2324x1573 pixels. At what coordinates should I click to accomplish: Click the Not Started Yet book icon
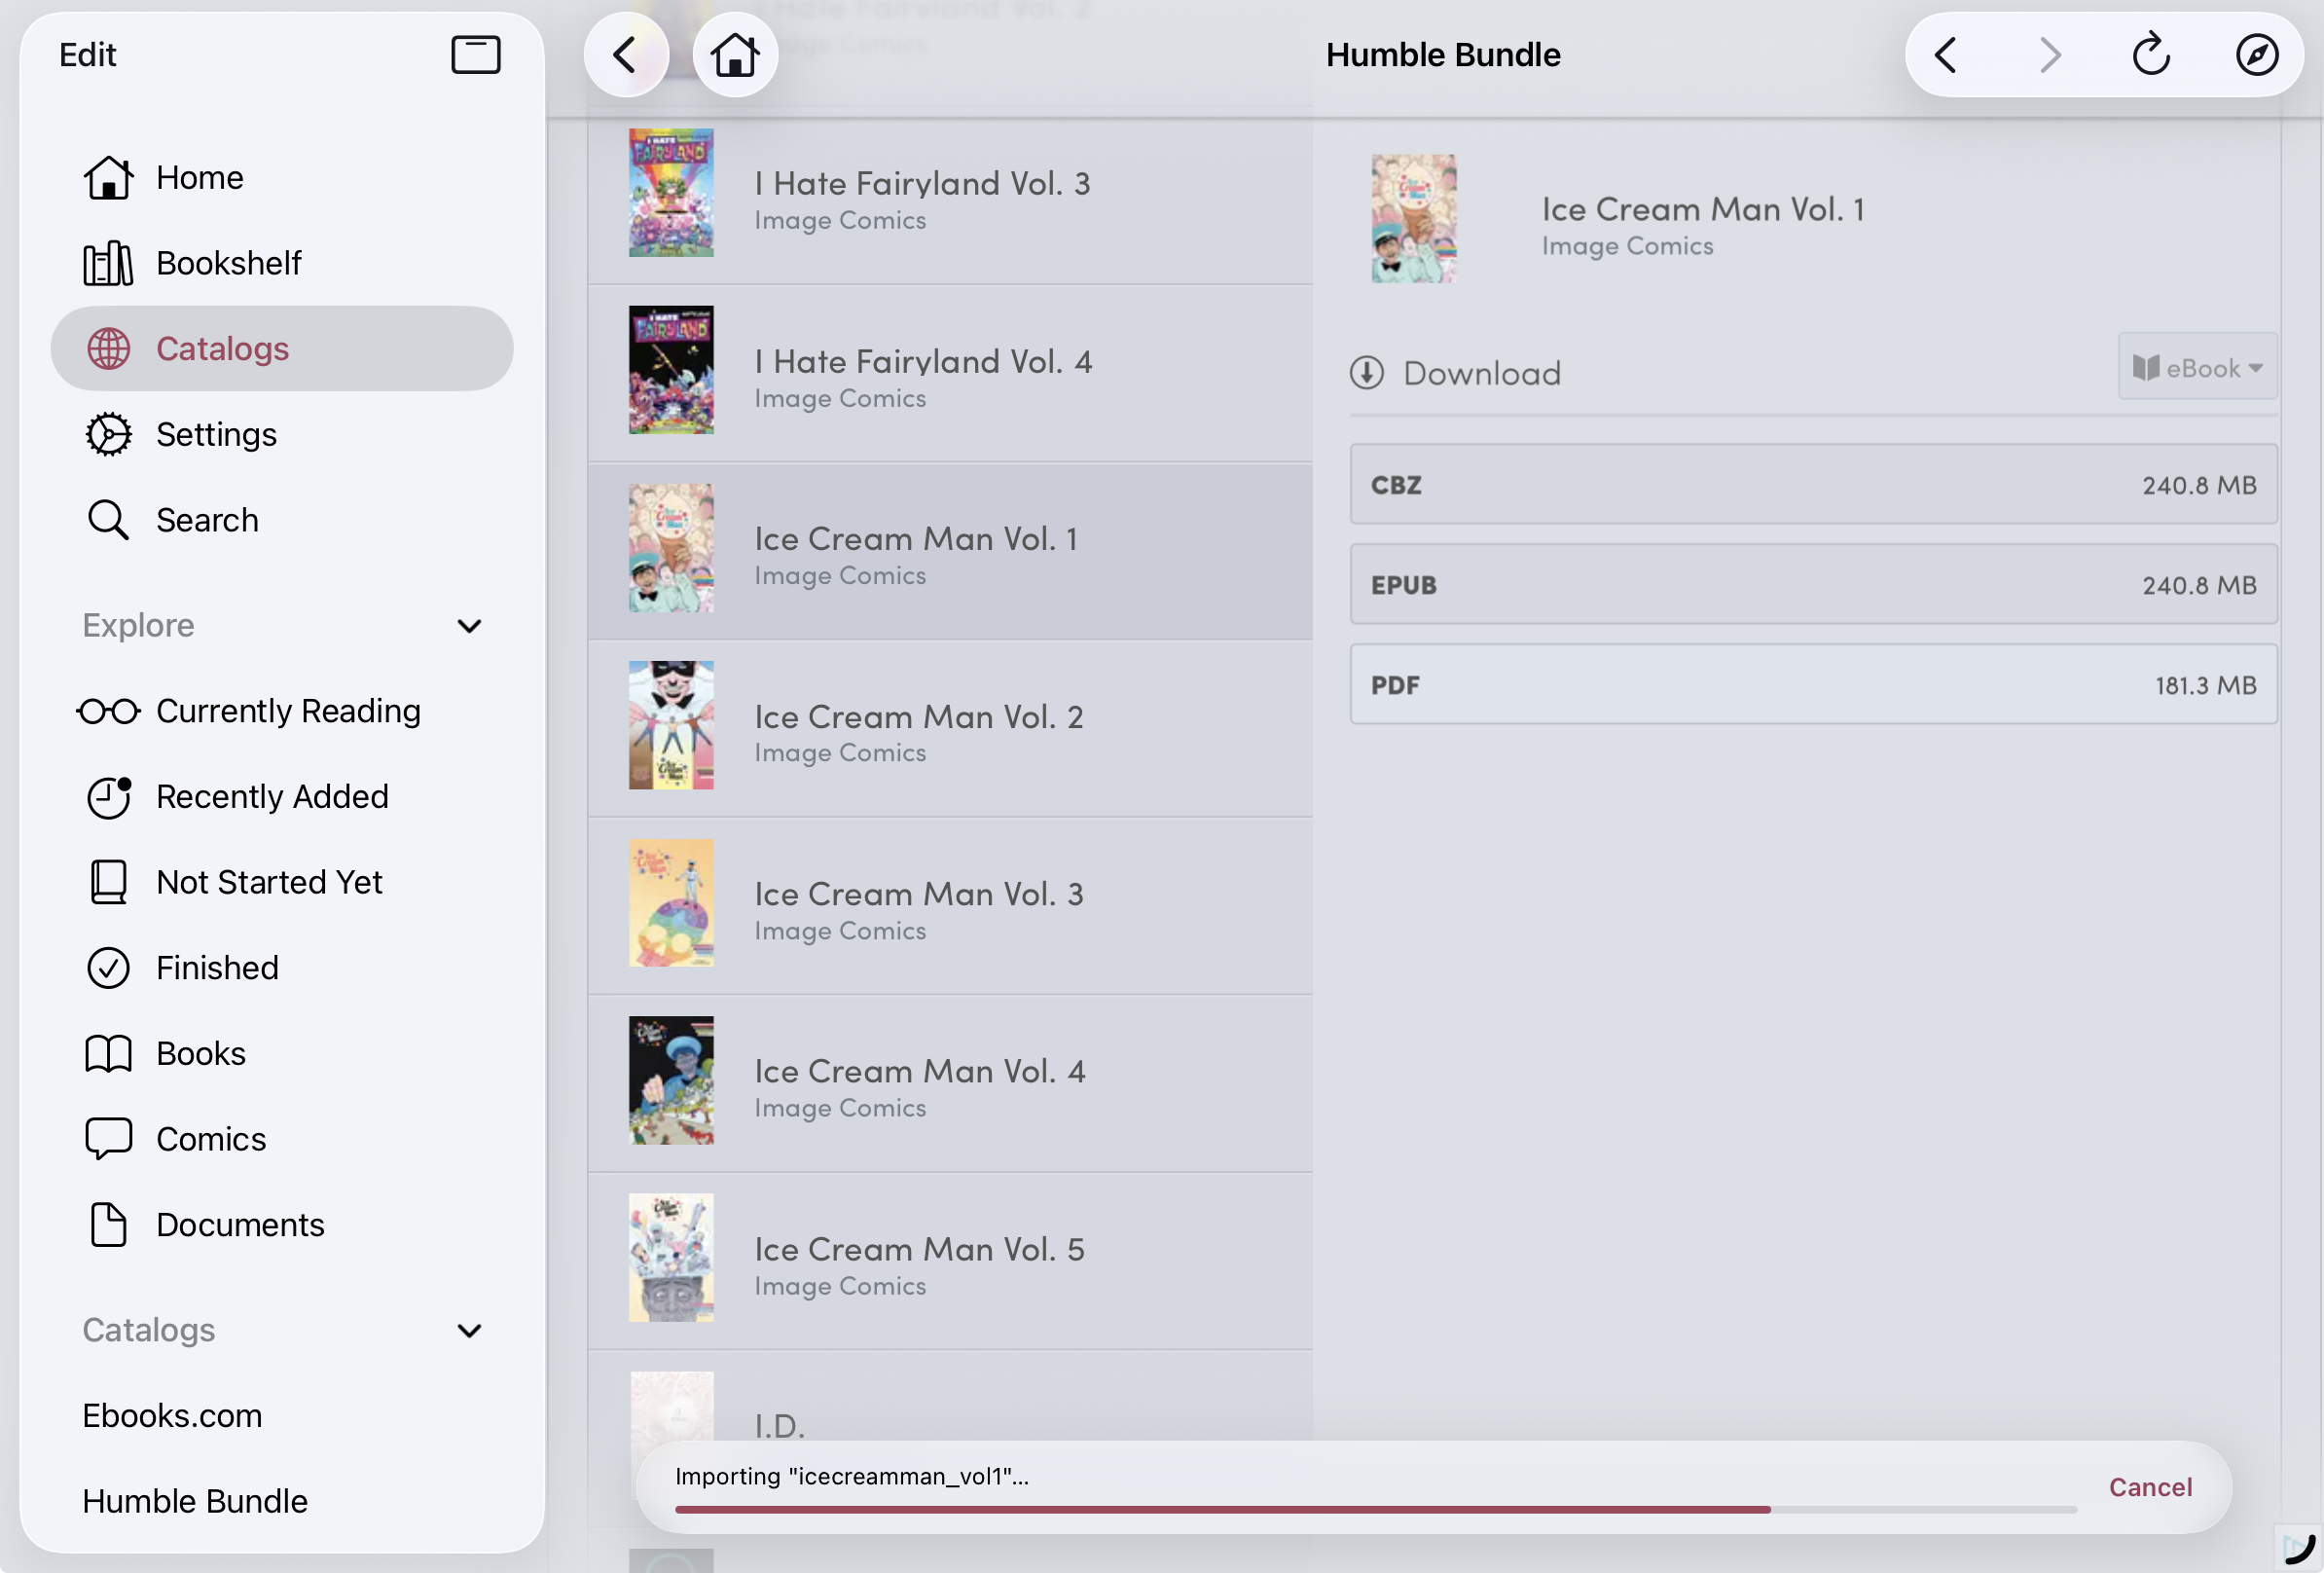108,883
